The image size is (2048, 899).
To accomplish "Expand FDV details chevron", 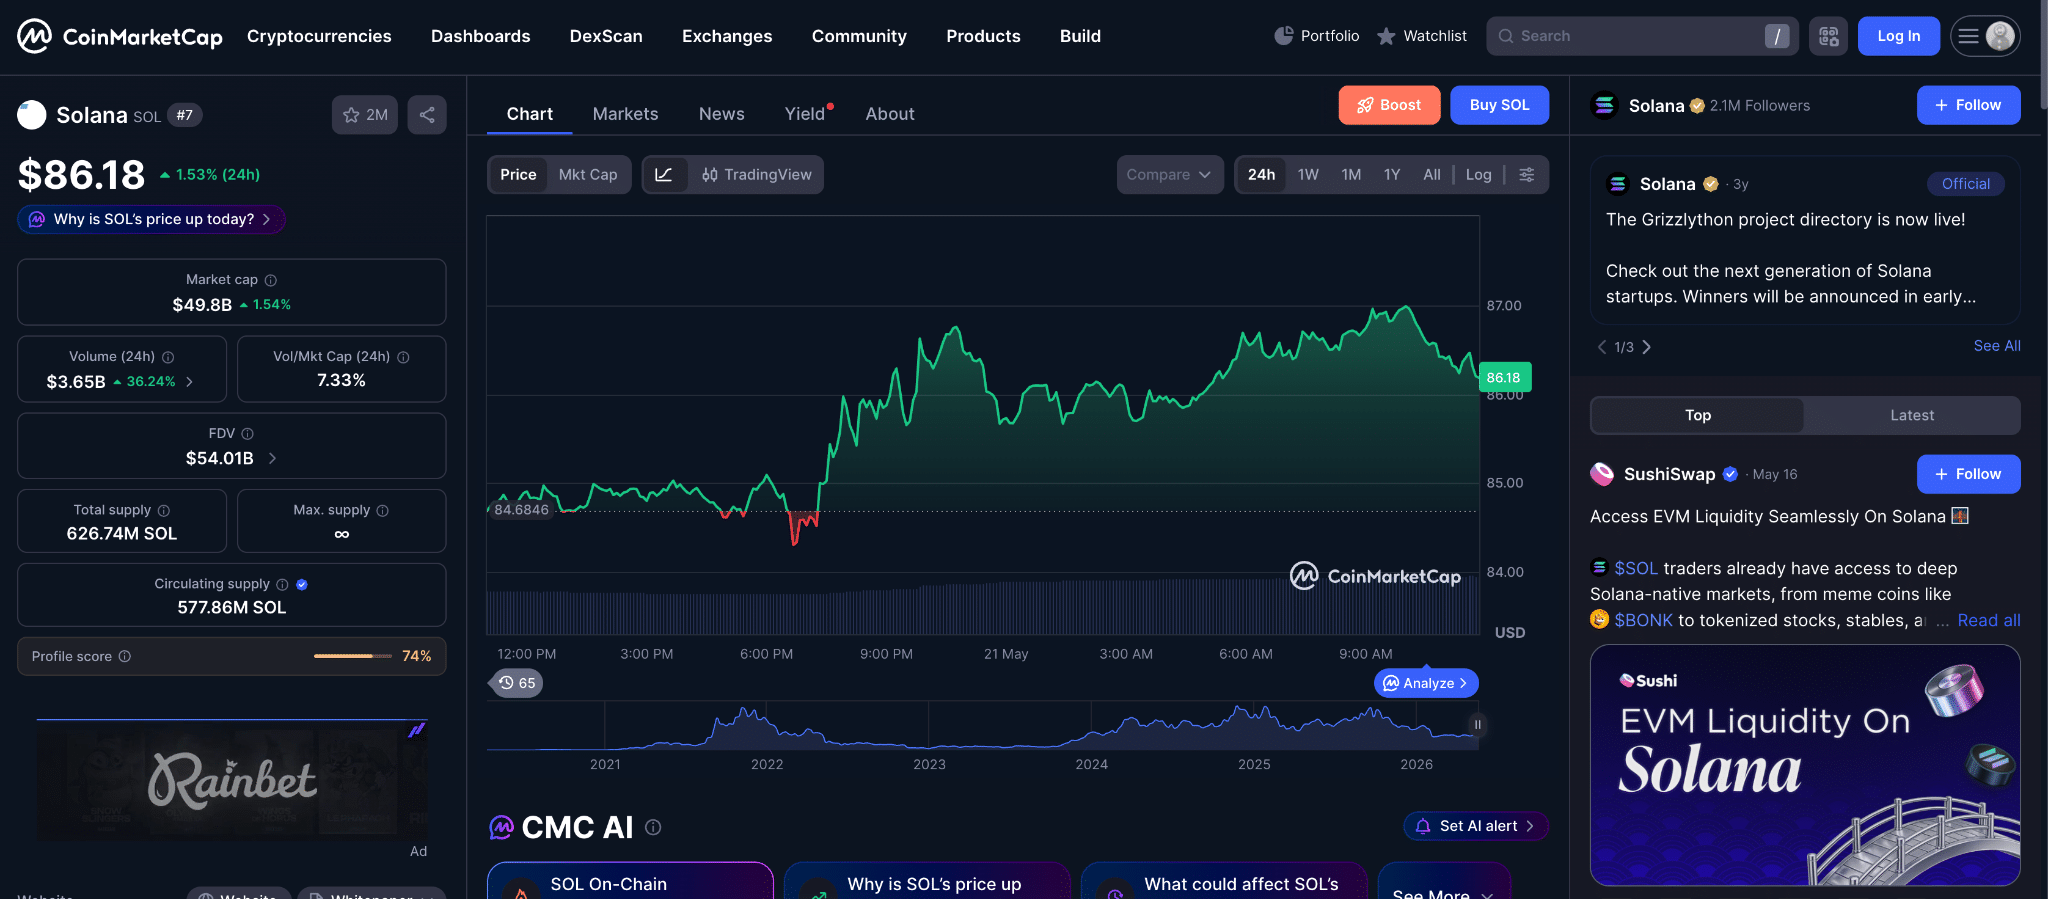I will click(272, 458).
